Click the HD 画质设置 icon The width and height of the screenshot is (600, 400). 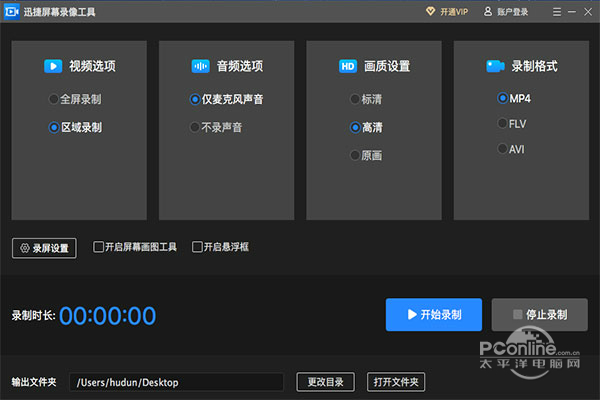coord(348,66)
